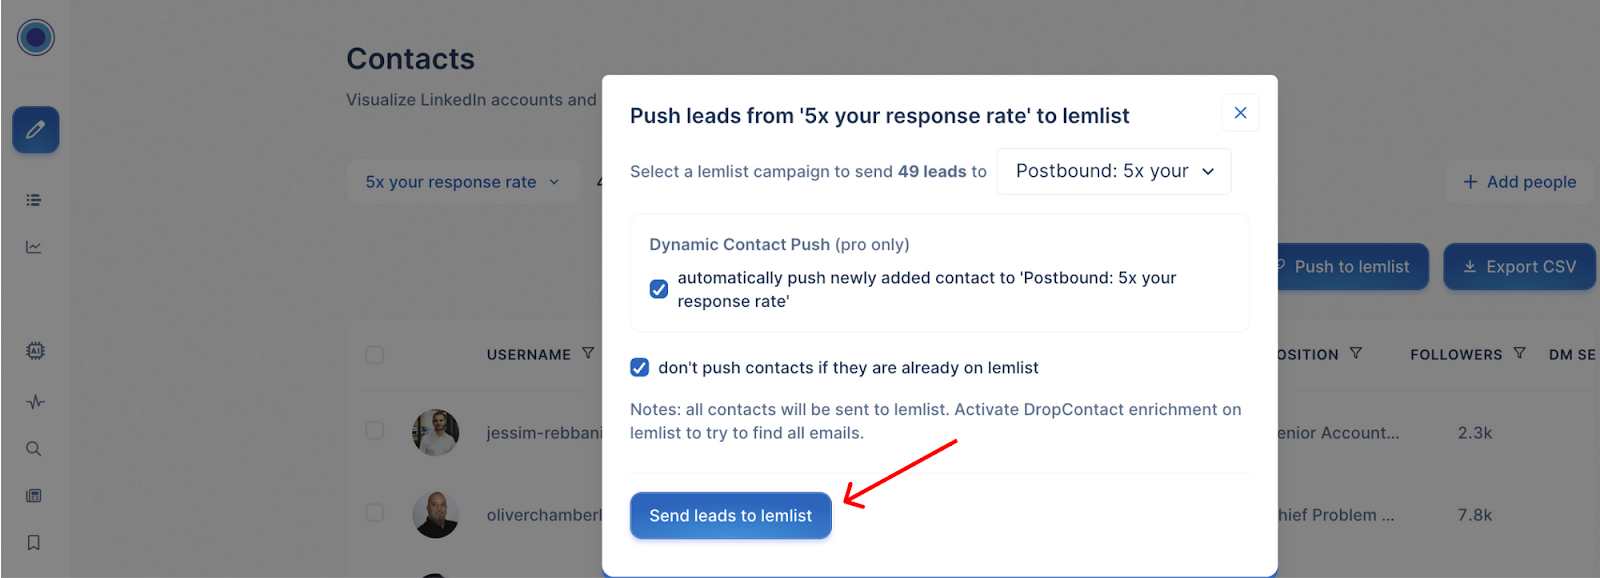Open the Followers column filter
The width and height of the screenshot is (1600, 578).
coord(1520,354)
